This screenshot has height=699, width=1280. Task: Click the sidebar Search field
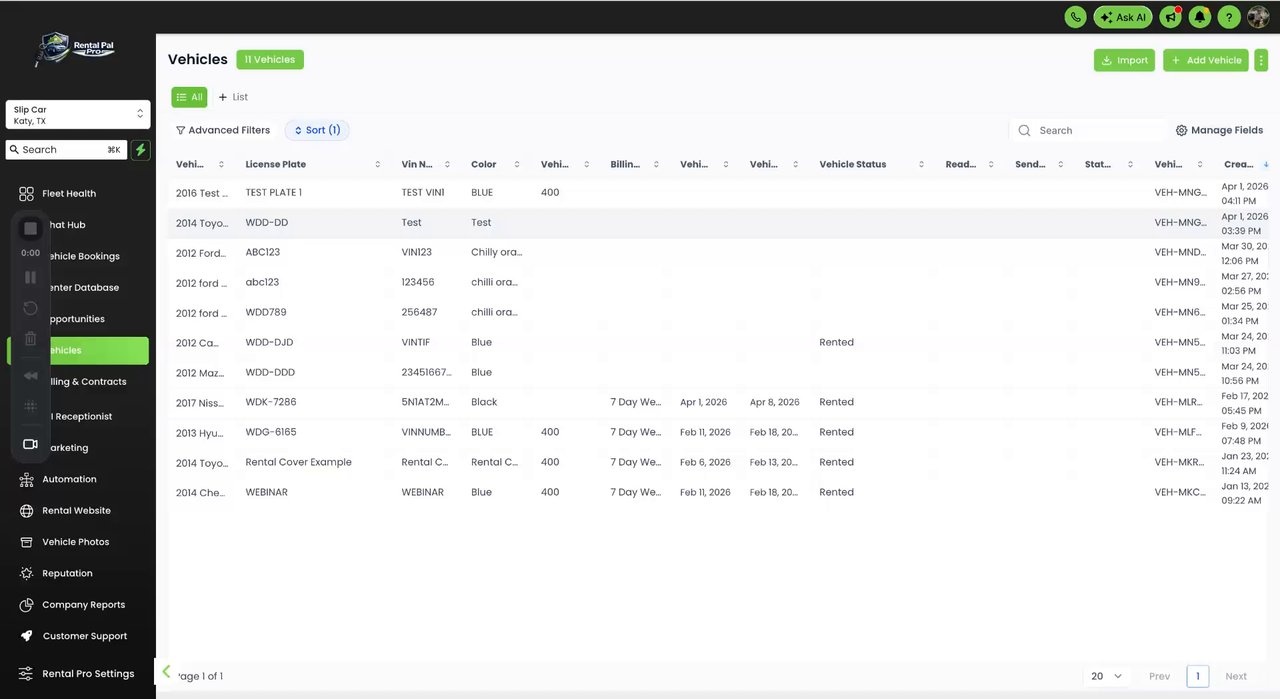coord(66,150)
